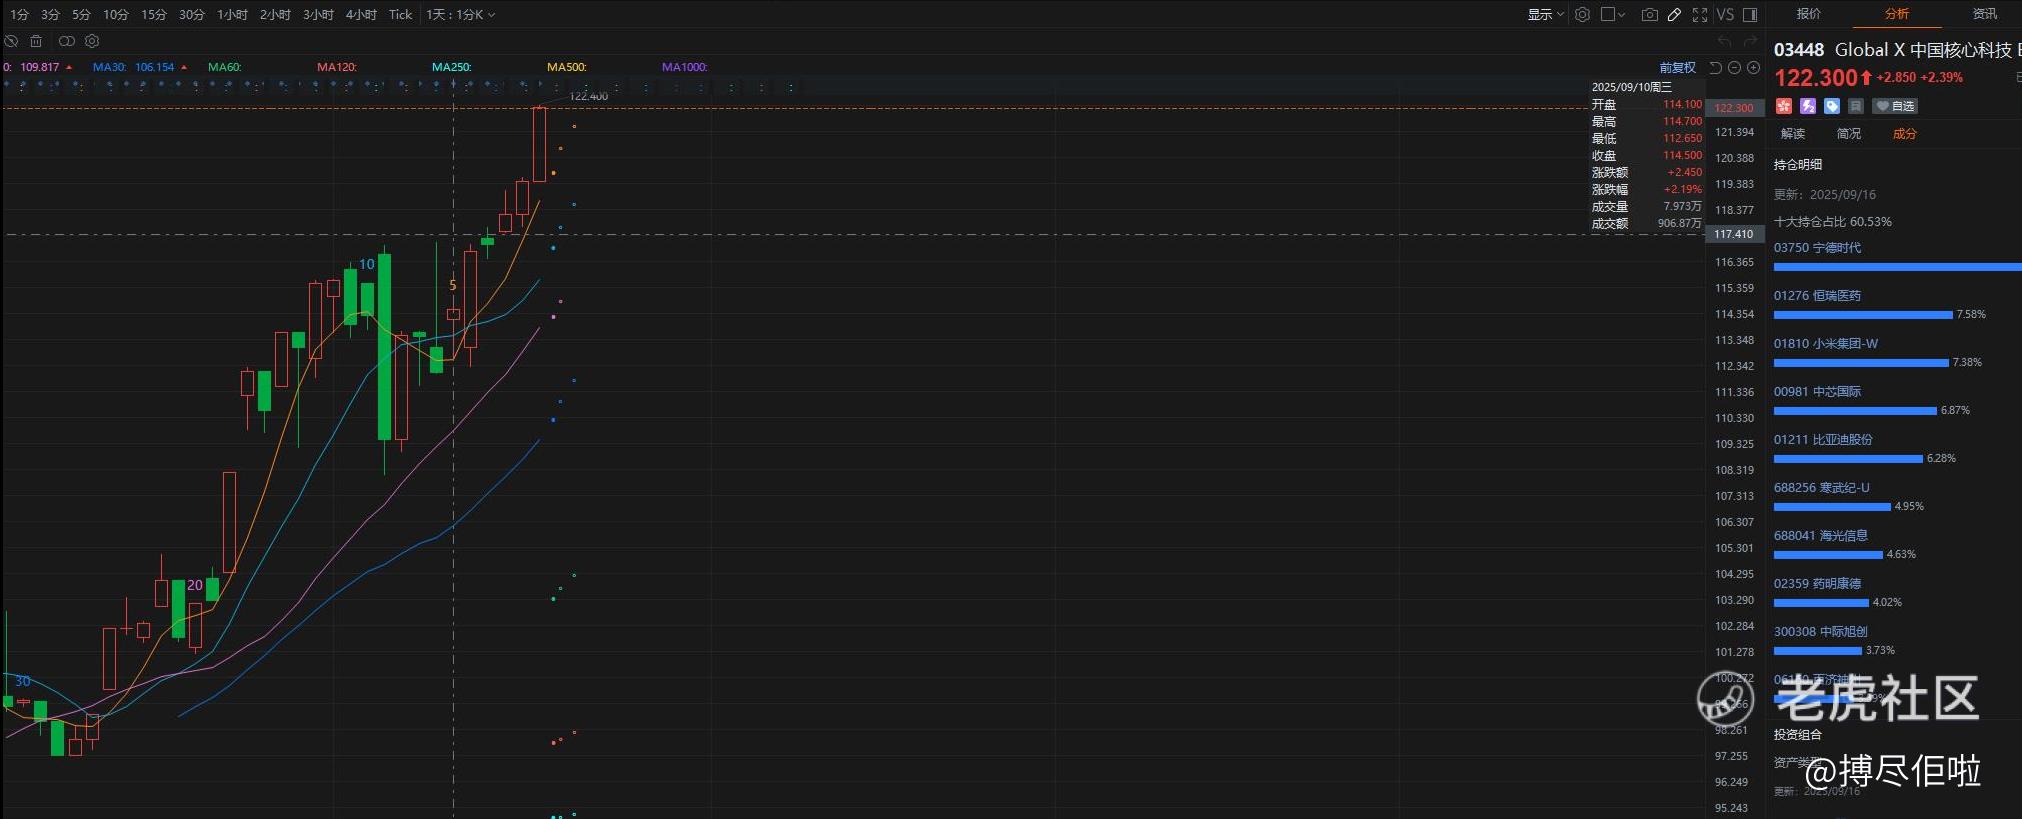Click the hide-drawings eye-slash icon
This screenshot has width=2022, height=819.
[x=11, y=41]
